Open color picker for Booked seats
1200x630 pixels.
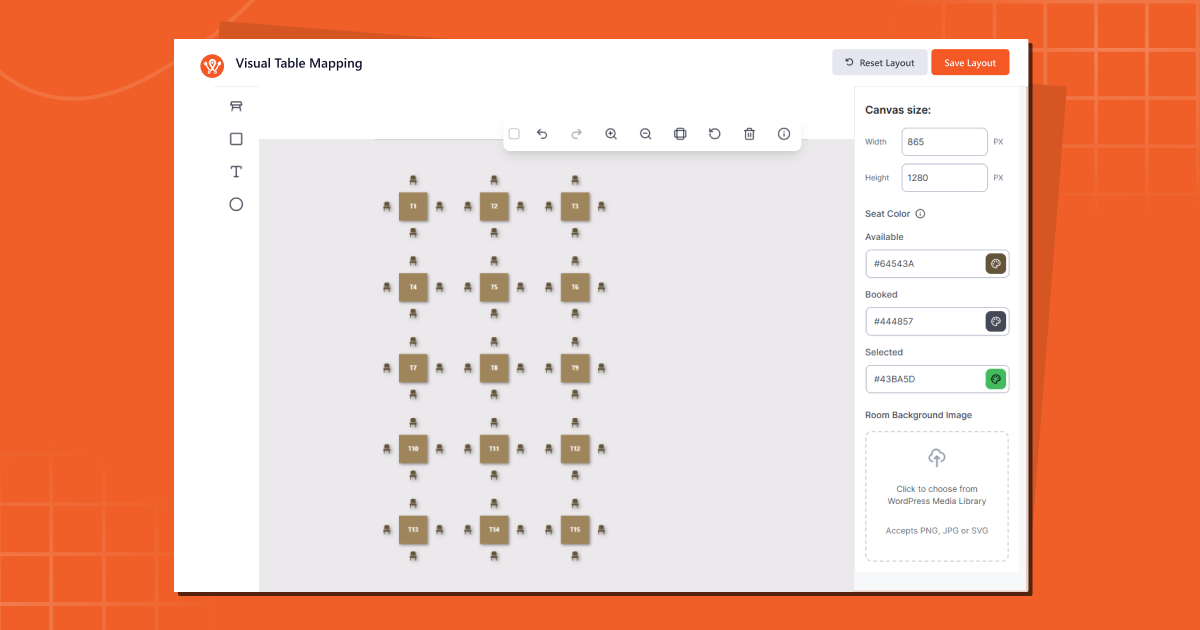coord(995,321)
